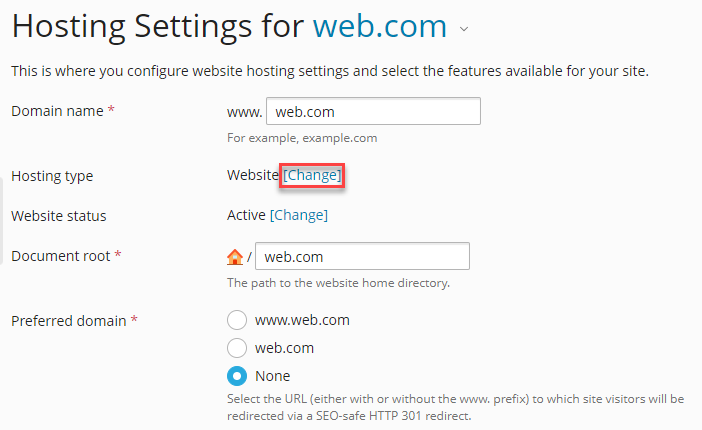
Task: Click the Preferred domain field label
Action: [x=69, y=321]
